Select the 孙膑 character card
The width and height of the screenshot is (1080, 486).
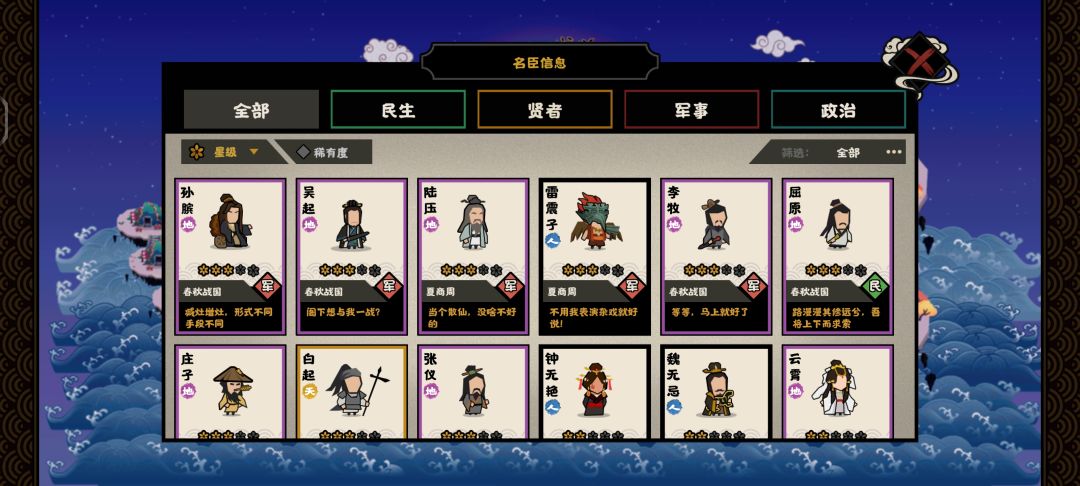(231, 257)
